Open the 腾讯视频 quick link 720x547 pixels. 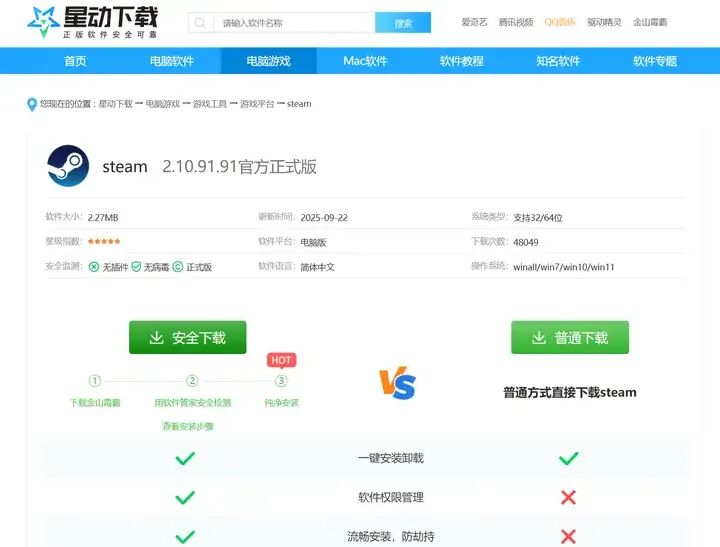tap(516, 22)
